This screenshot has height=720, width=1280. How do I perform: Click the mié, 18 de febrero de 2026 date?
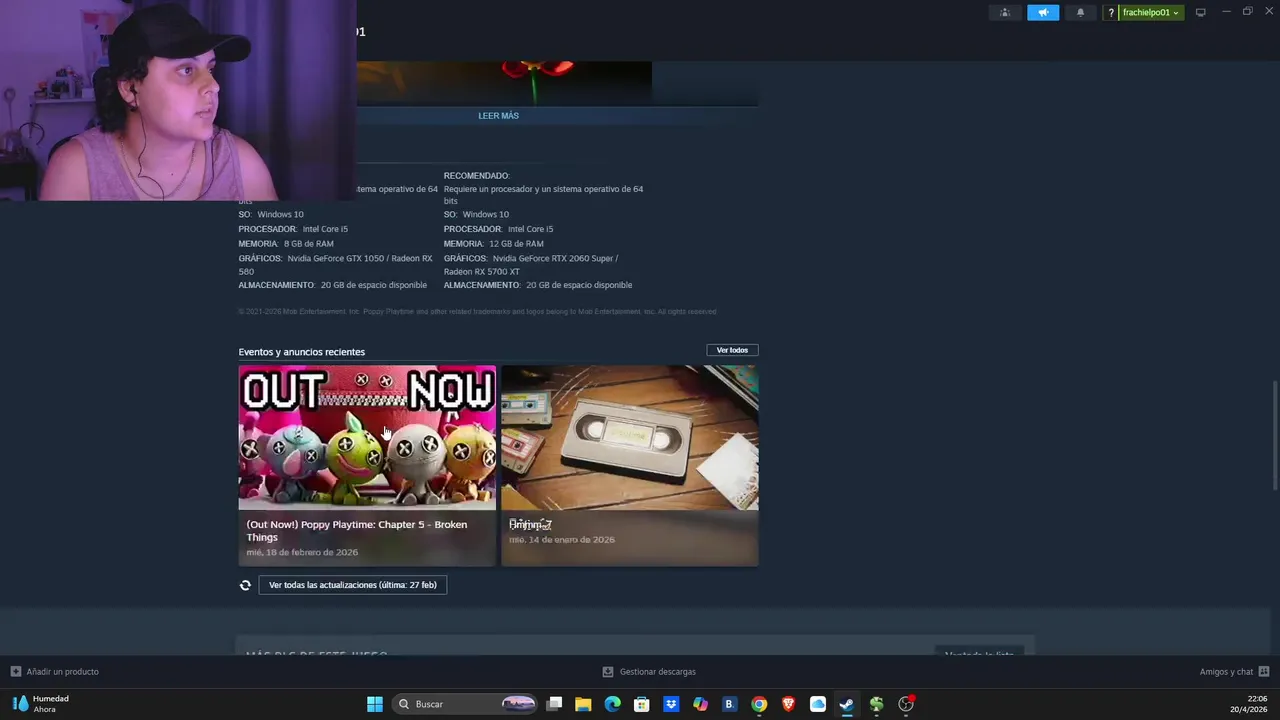(302, 553)
